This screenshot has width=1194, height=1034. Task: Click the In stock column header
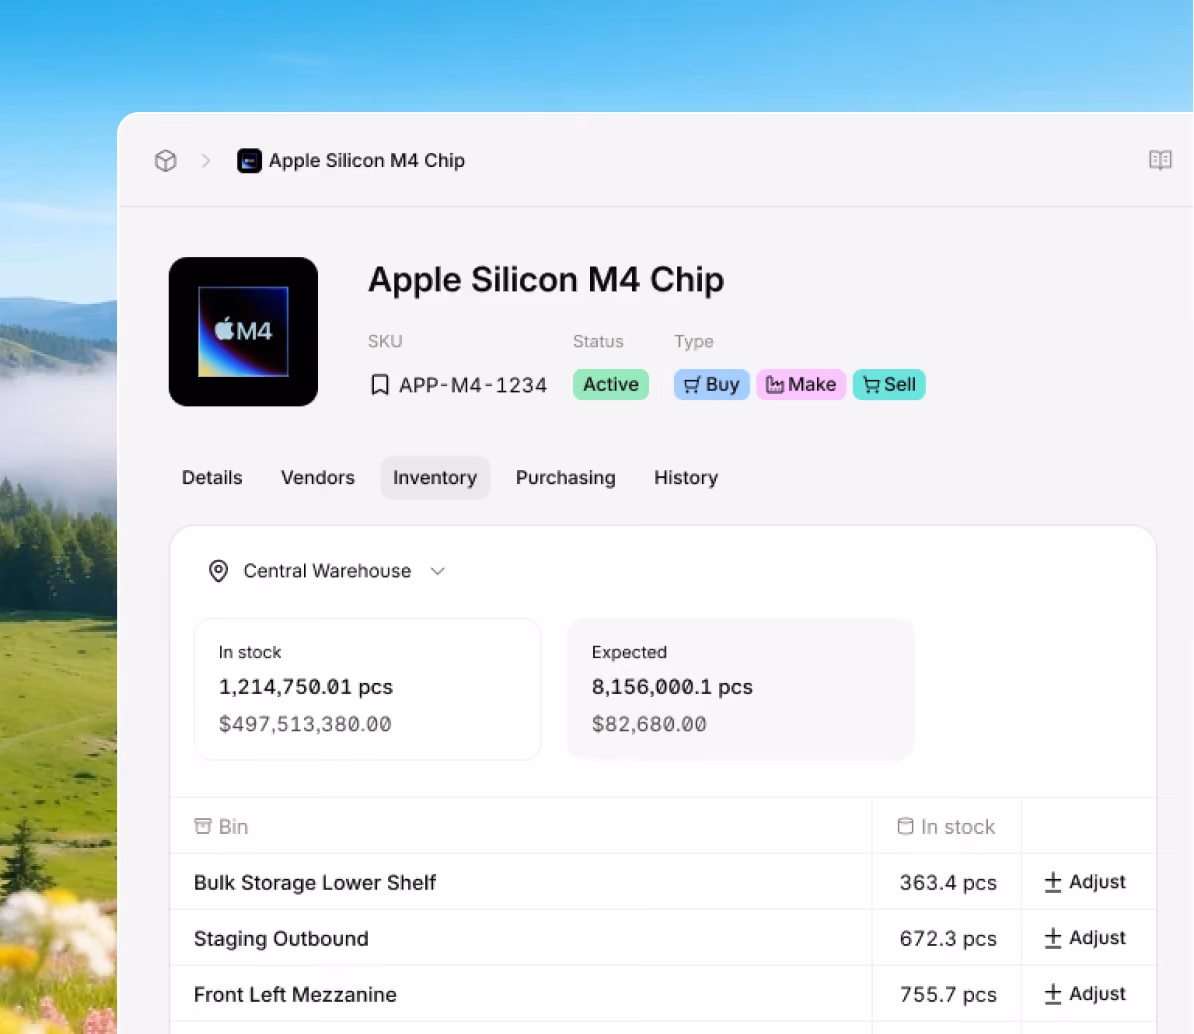pos(947,827)
